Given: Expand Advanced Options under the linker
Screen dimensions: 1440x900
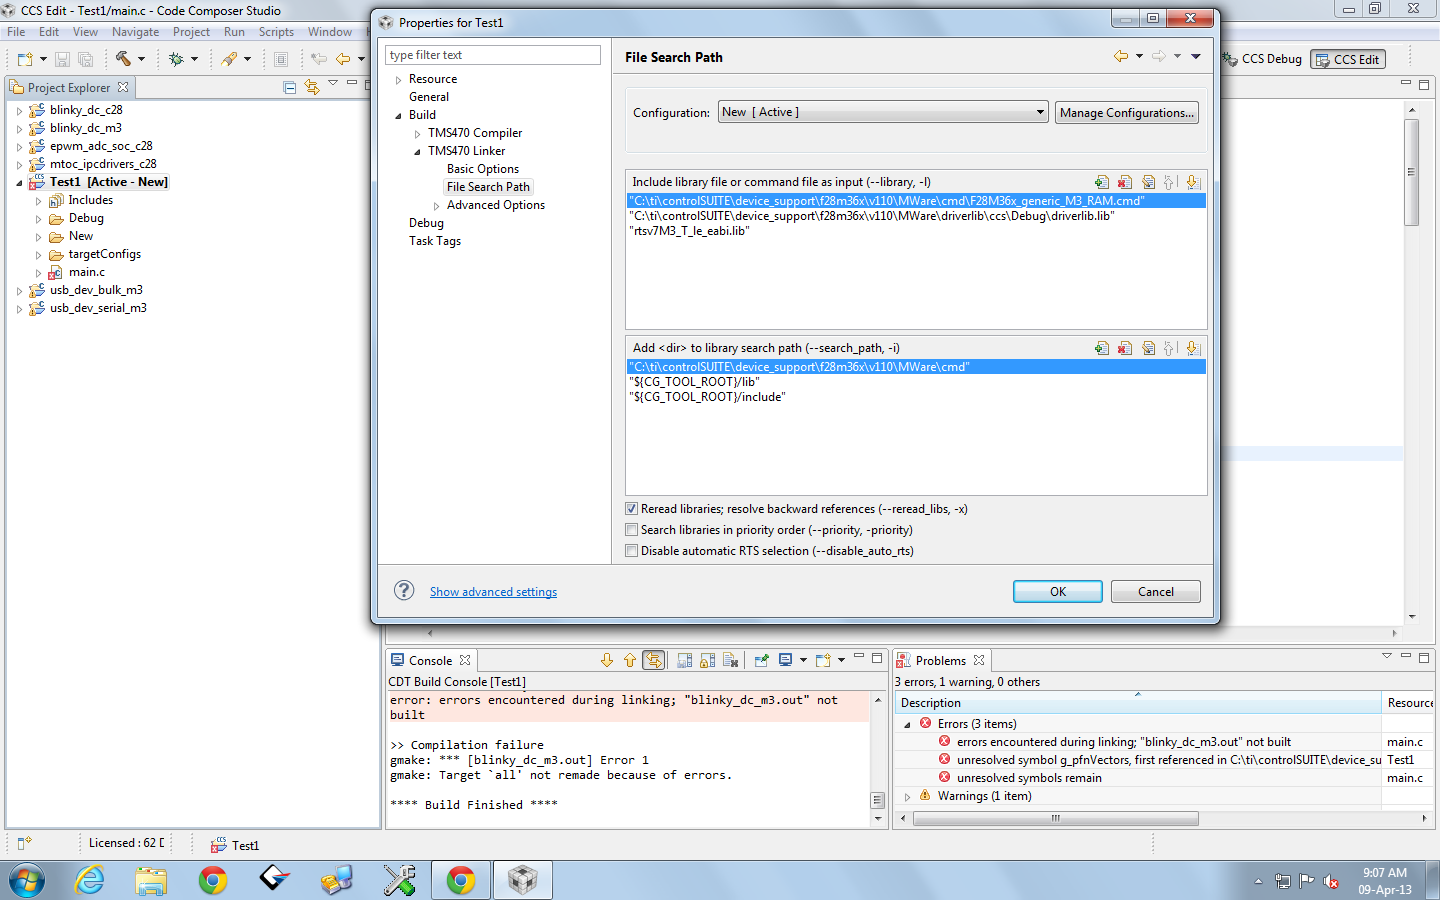Looking at the screenshot, I should click(436, 206).
